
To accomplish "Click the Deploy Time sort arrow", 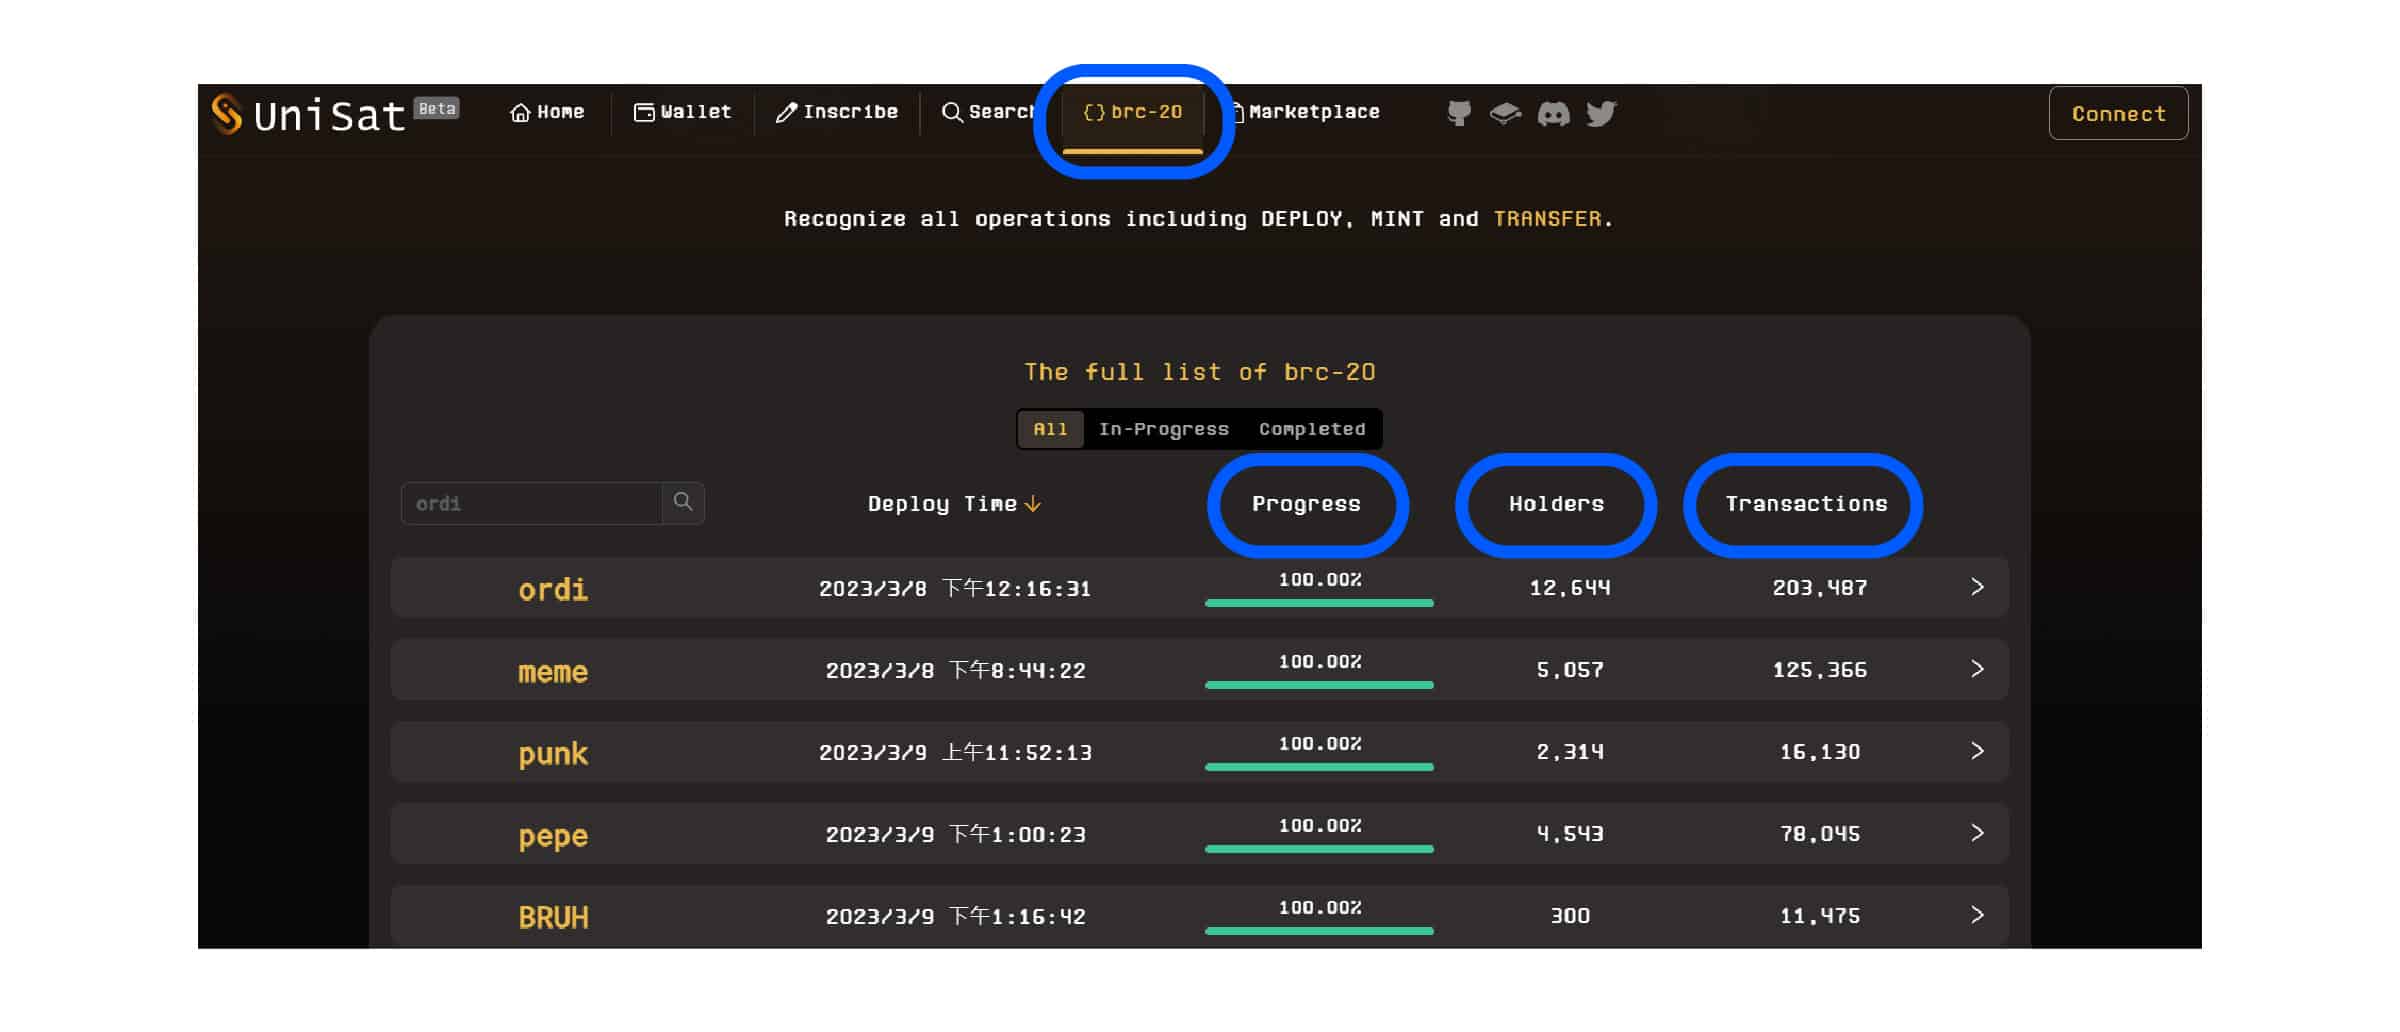I will (x=1033, y=504).
